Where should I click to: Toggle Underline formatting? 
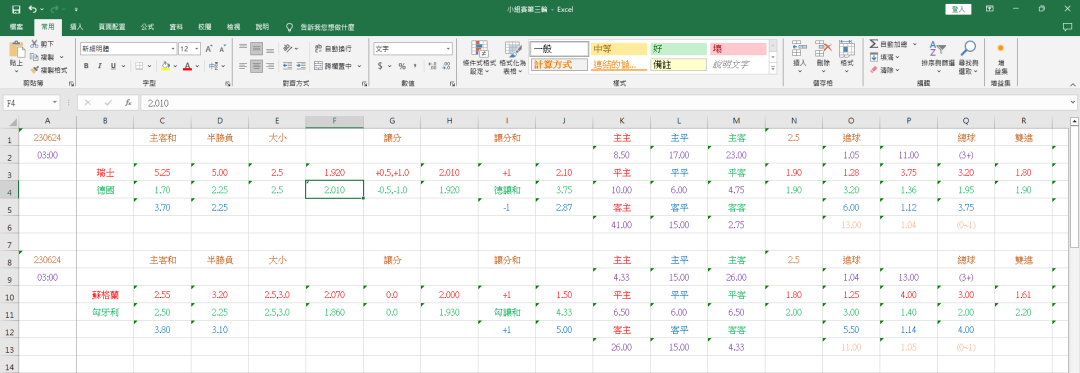coord(113,66)
